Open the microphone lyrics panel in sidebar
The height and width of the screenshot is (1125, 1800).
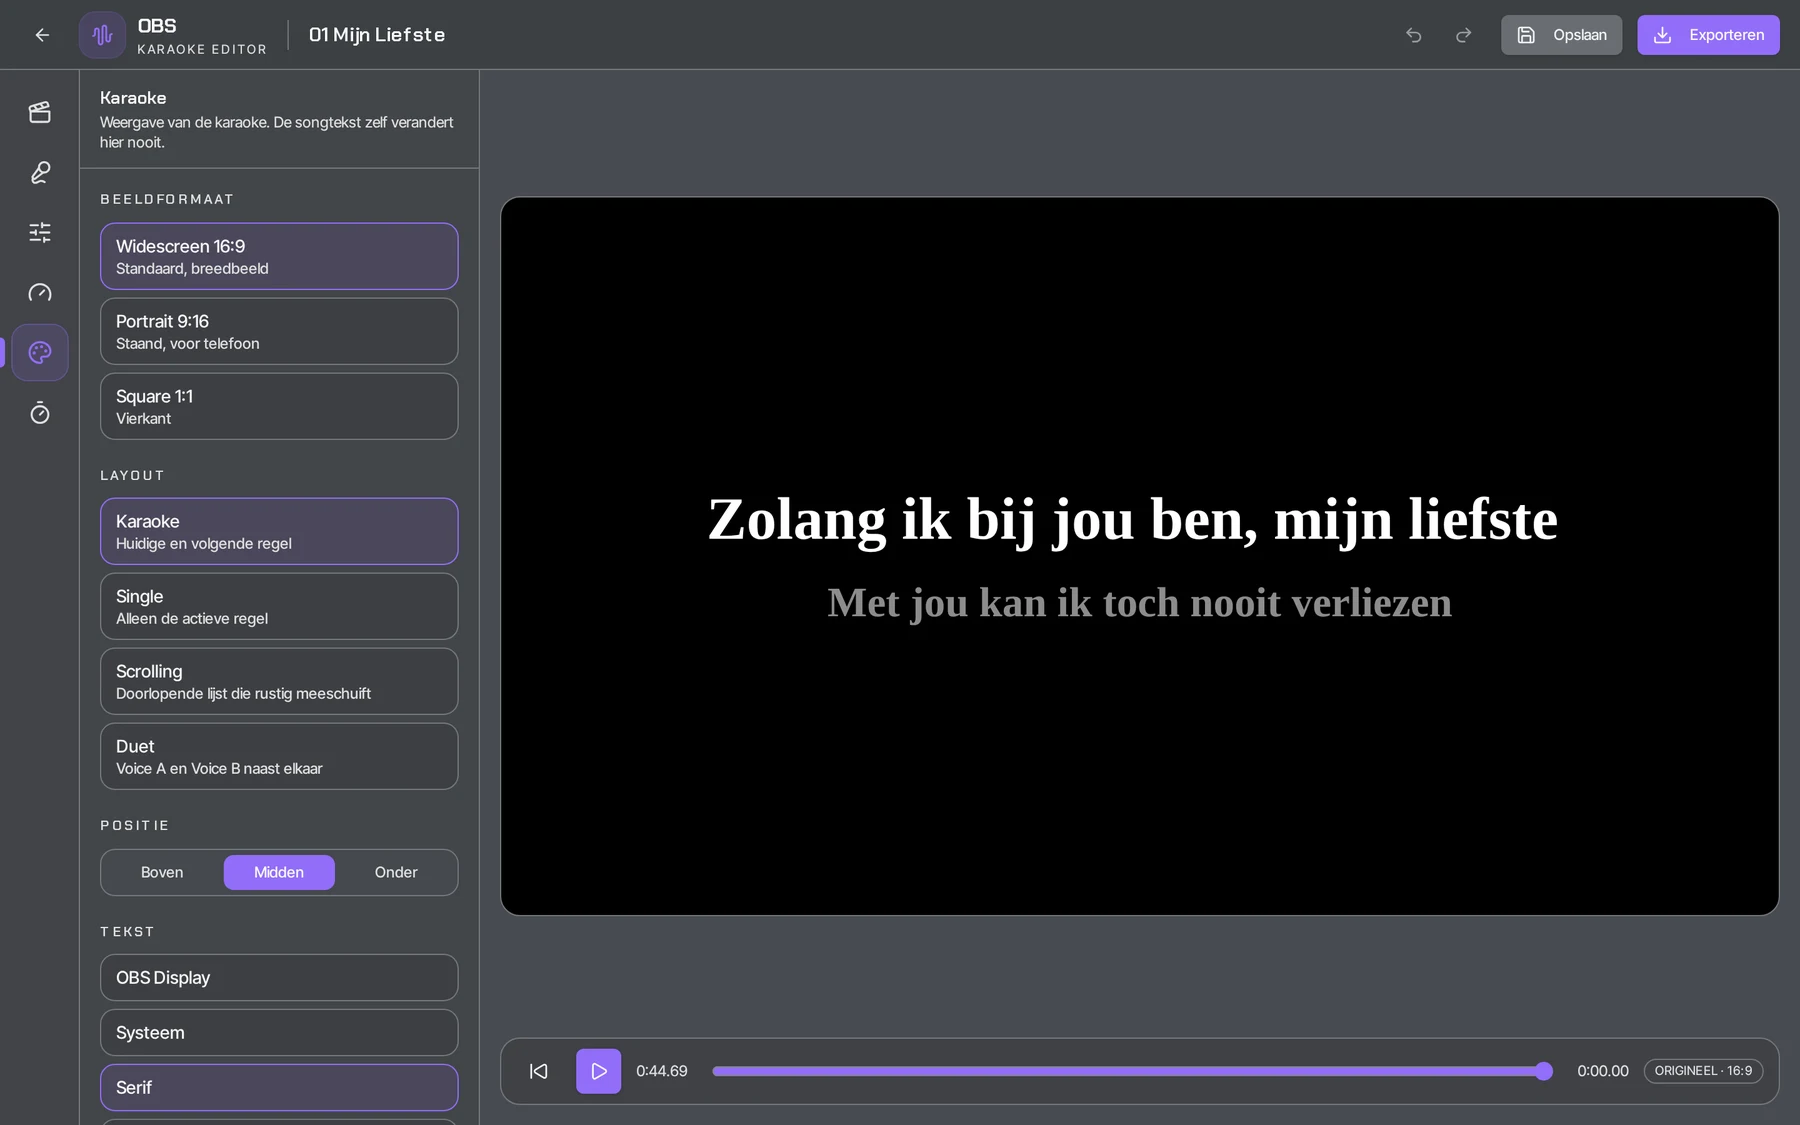tap(40, 172)
